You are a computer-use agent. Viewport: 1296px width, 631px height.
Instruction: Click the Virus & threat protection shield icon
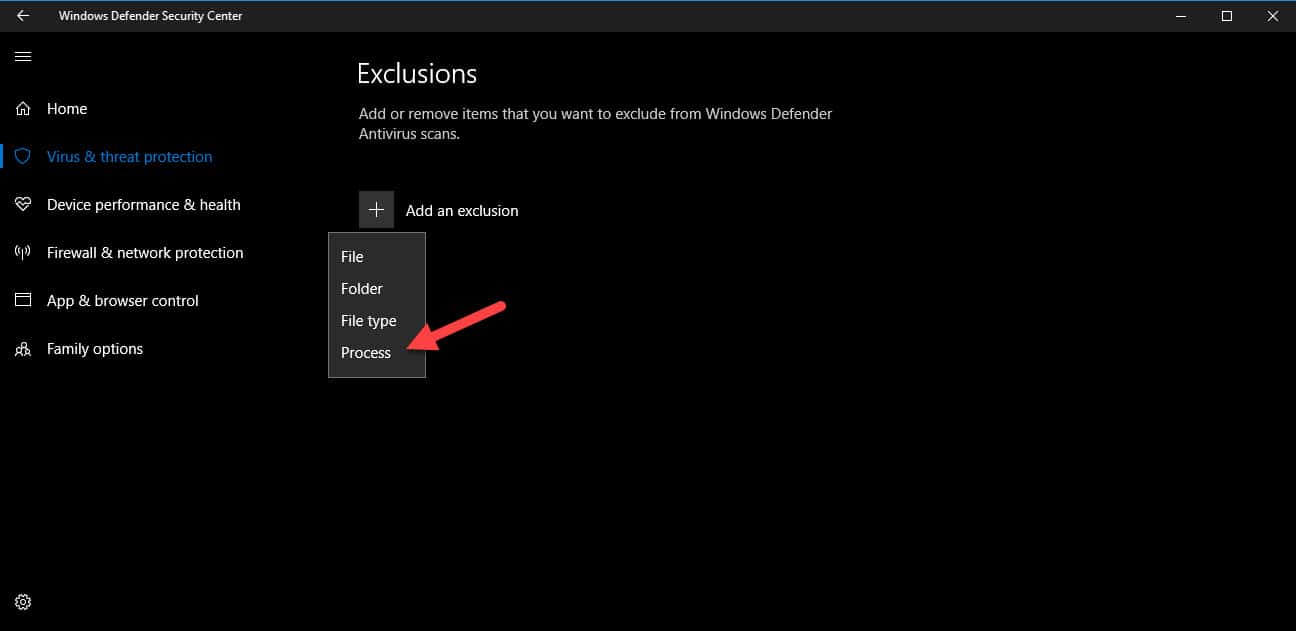pos(23,157)
